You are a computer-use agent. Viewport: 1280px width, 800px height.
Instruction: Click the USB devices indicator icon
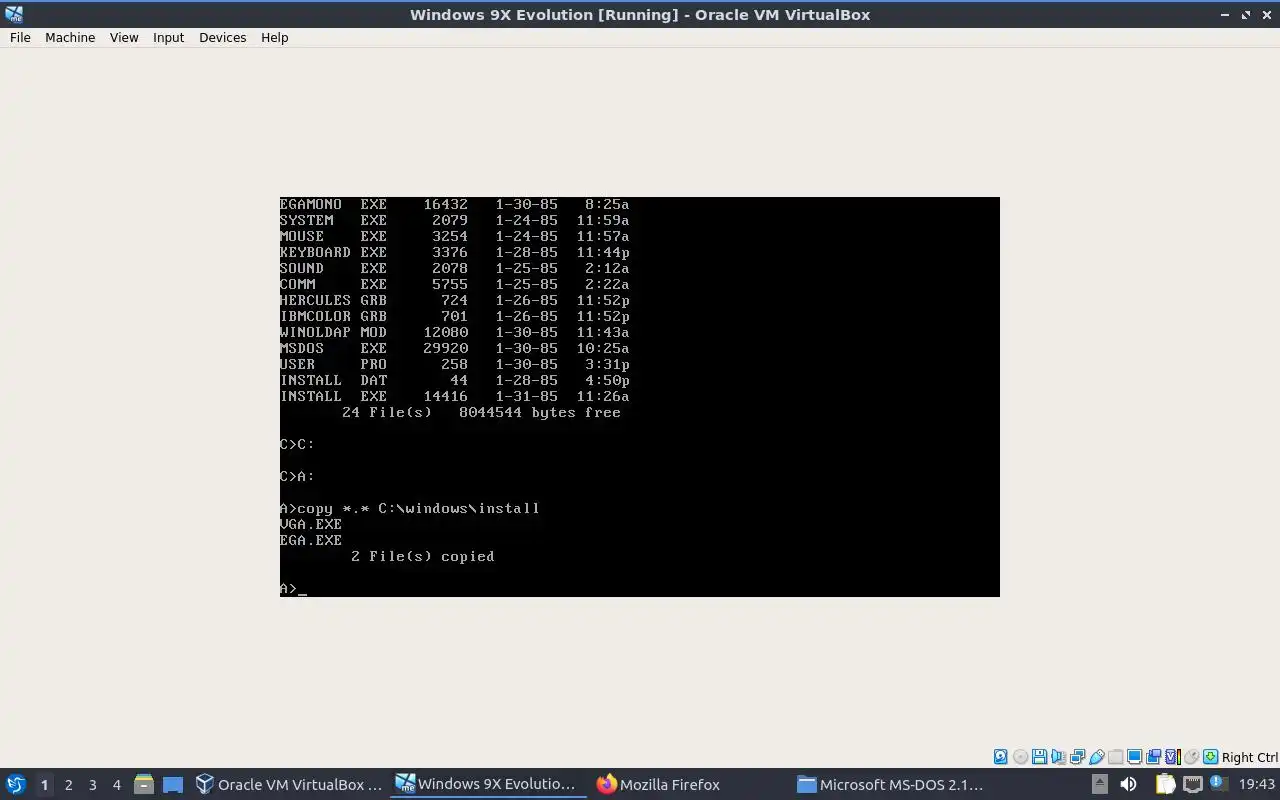pyautogui.click(x=1096, y=757)
